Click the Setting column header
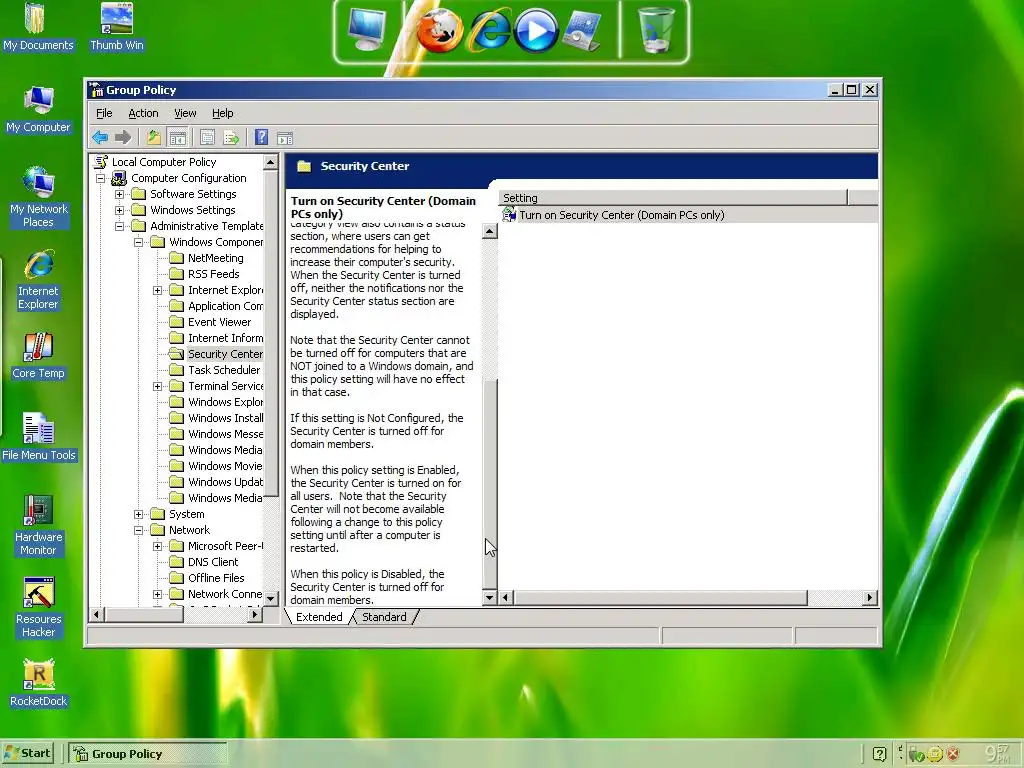This screenshot has height=768, width=1024. point(673,197)
